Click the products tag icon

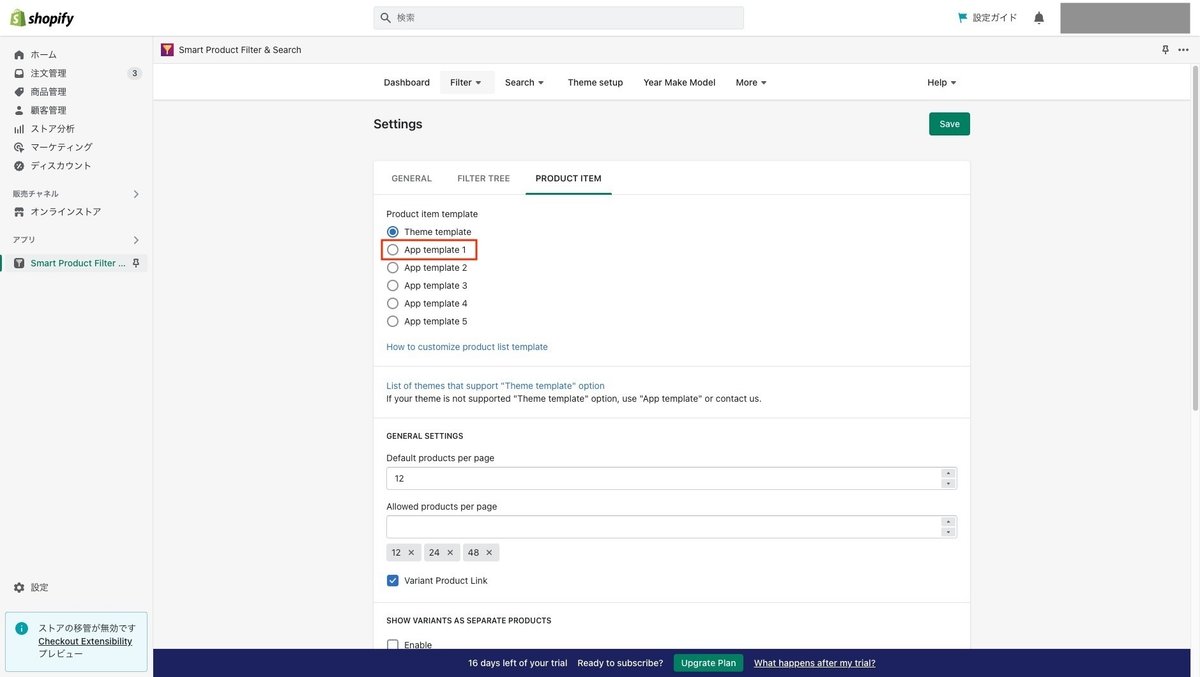19,92
